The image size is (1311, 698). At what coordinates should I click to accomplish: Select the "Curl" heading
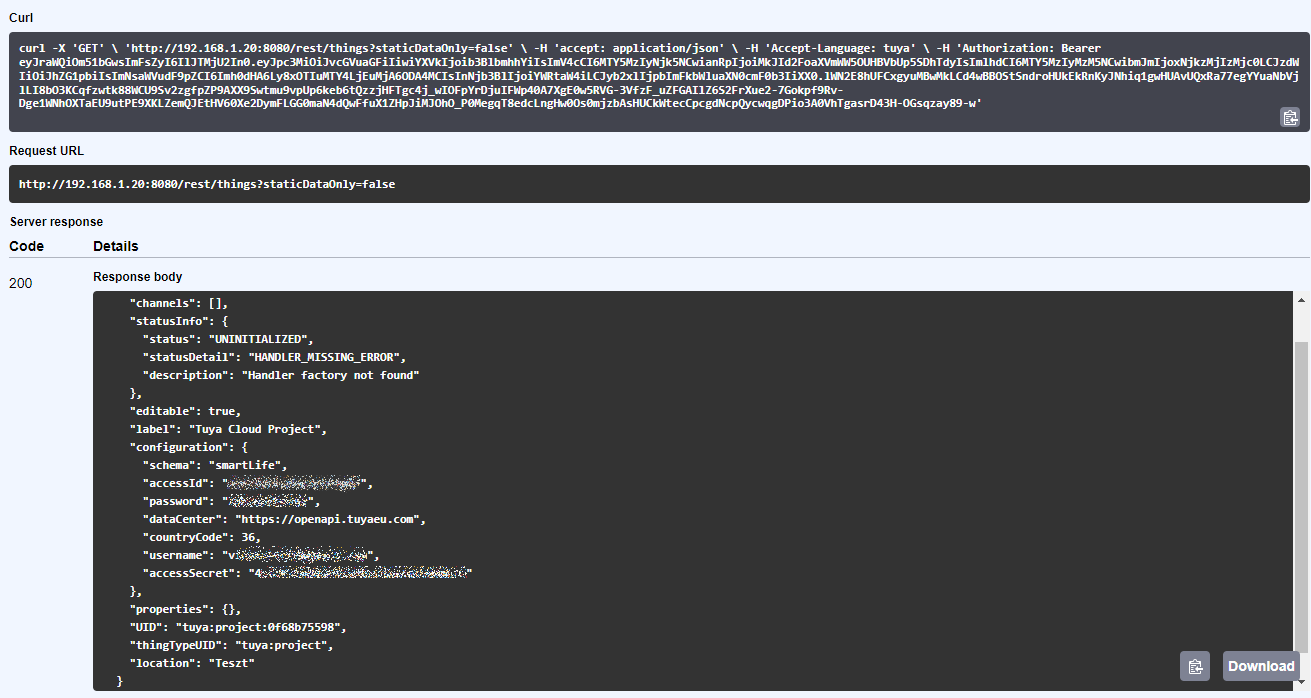coord(21,19)
